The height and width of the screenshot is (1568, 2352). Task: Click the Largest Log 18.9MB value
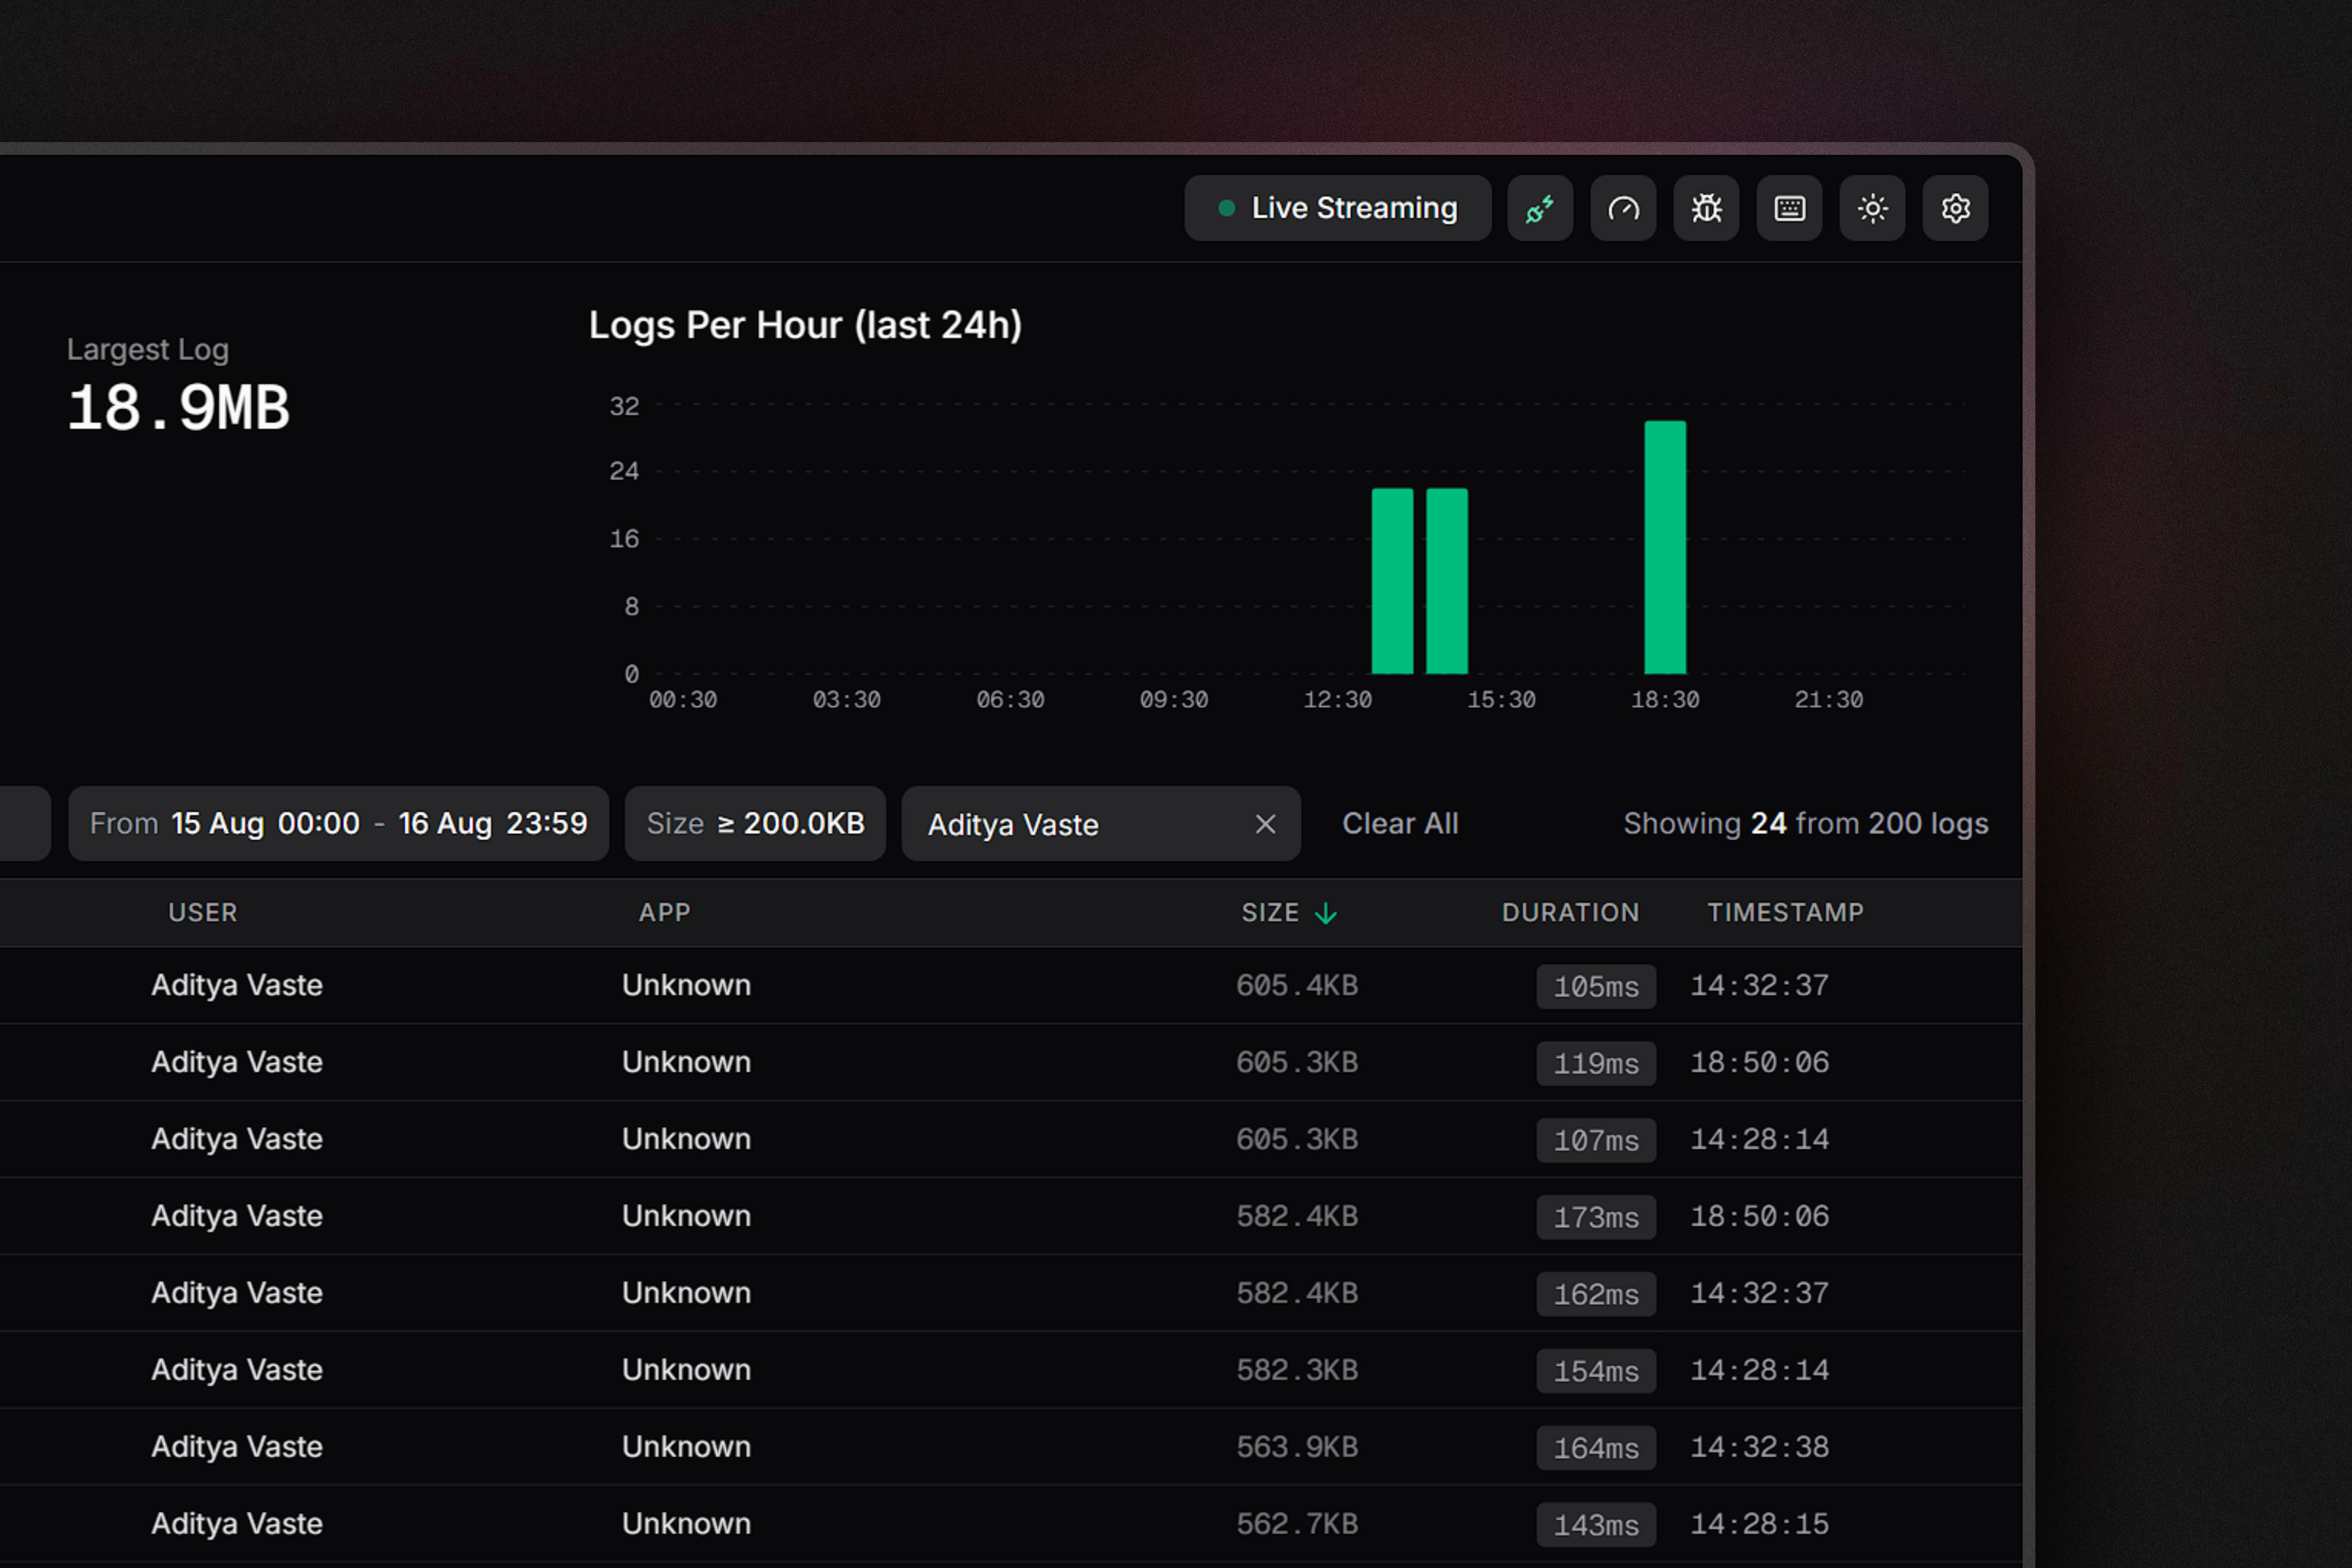pyautogui.click(x=179, y=408)
